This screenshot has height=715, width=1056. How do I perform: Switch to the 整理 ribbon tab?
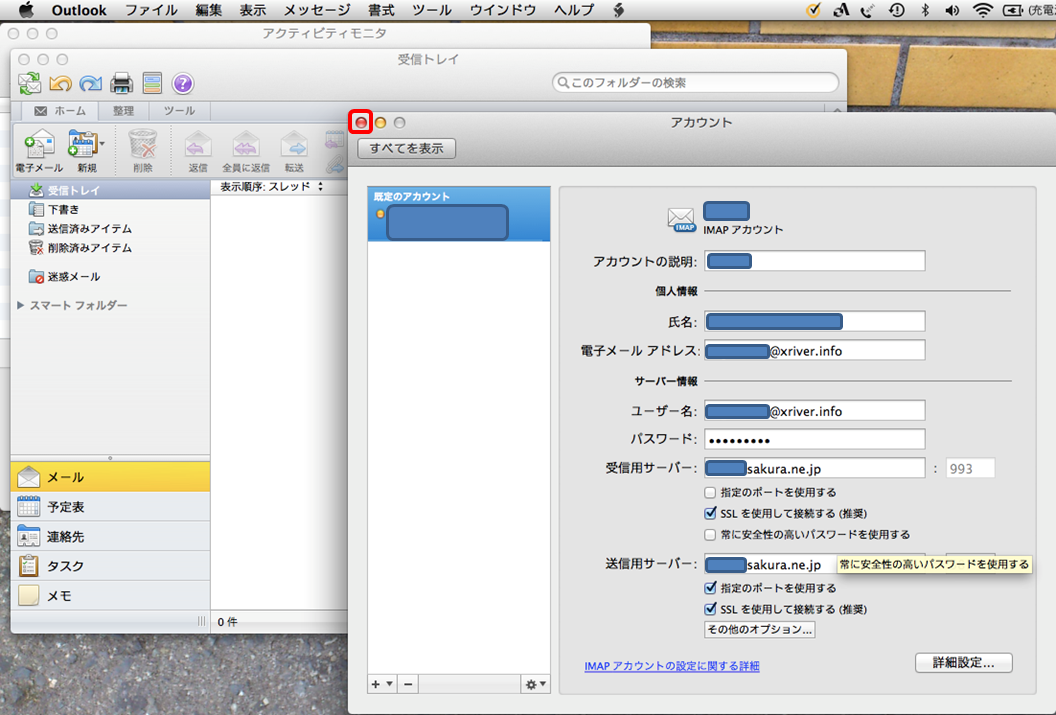(x=123, y=111)
